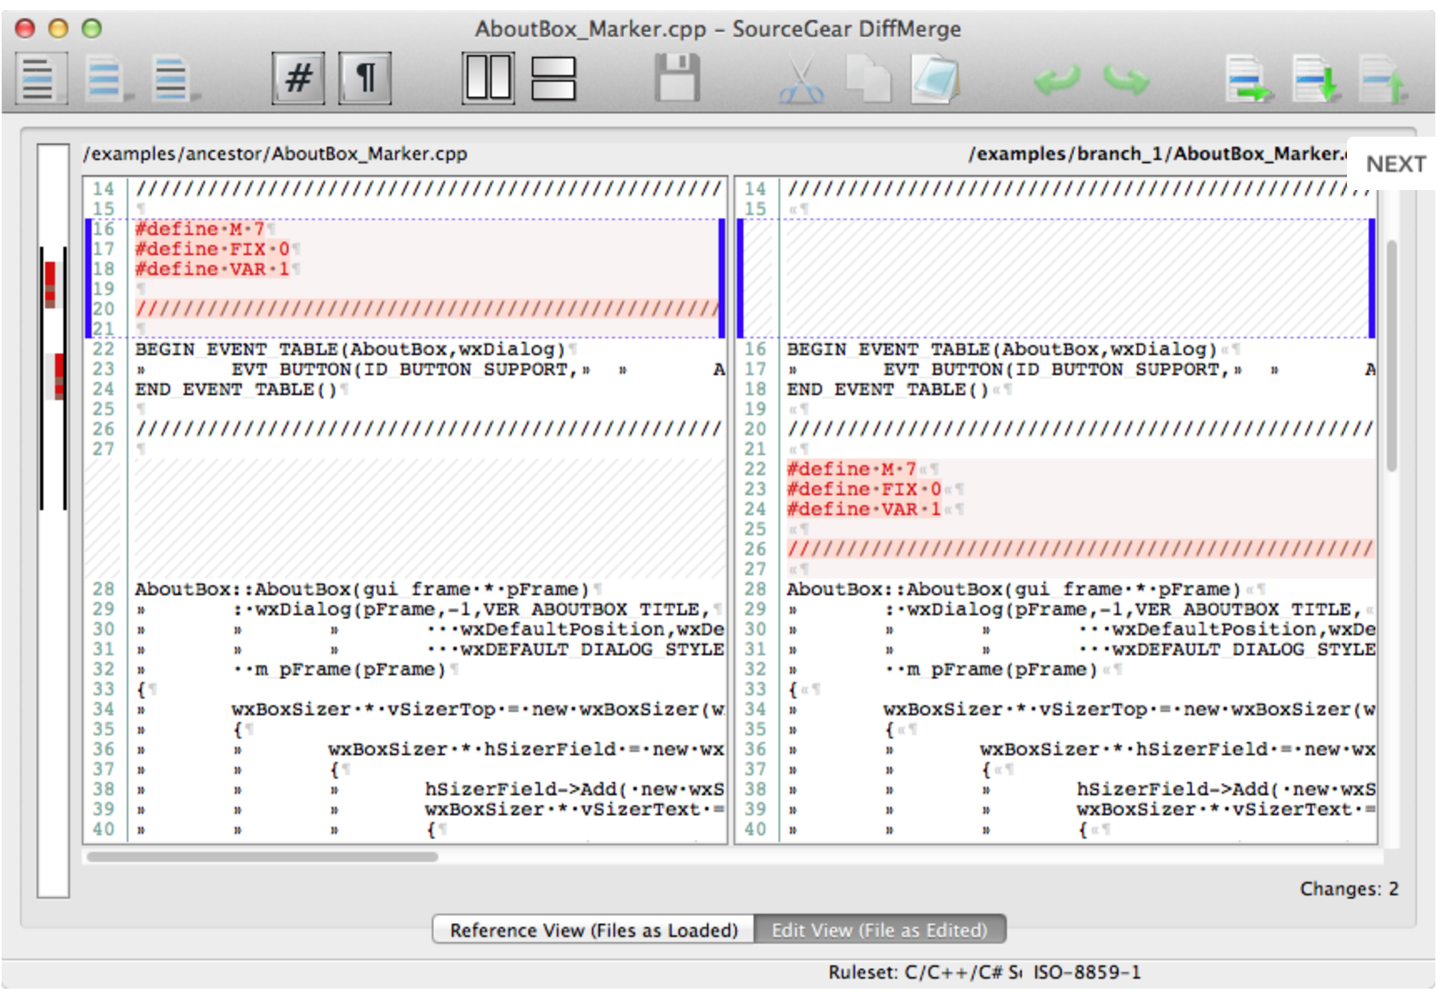
Task: Switch to stacked horizontal split layout
Action: (553, 79)
